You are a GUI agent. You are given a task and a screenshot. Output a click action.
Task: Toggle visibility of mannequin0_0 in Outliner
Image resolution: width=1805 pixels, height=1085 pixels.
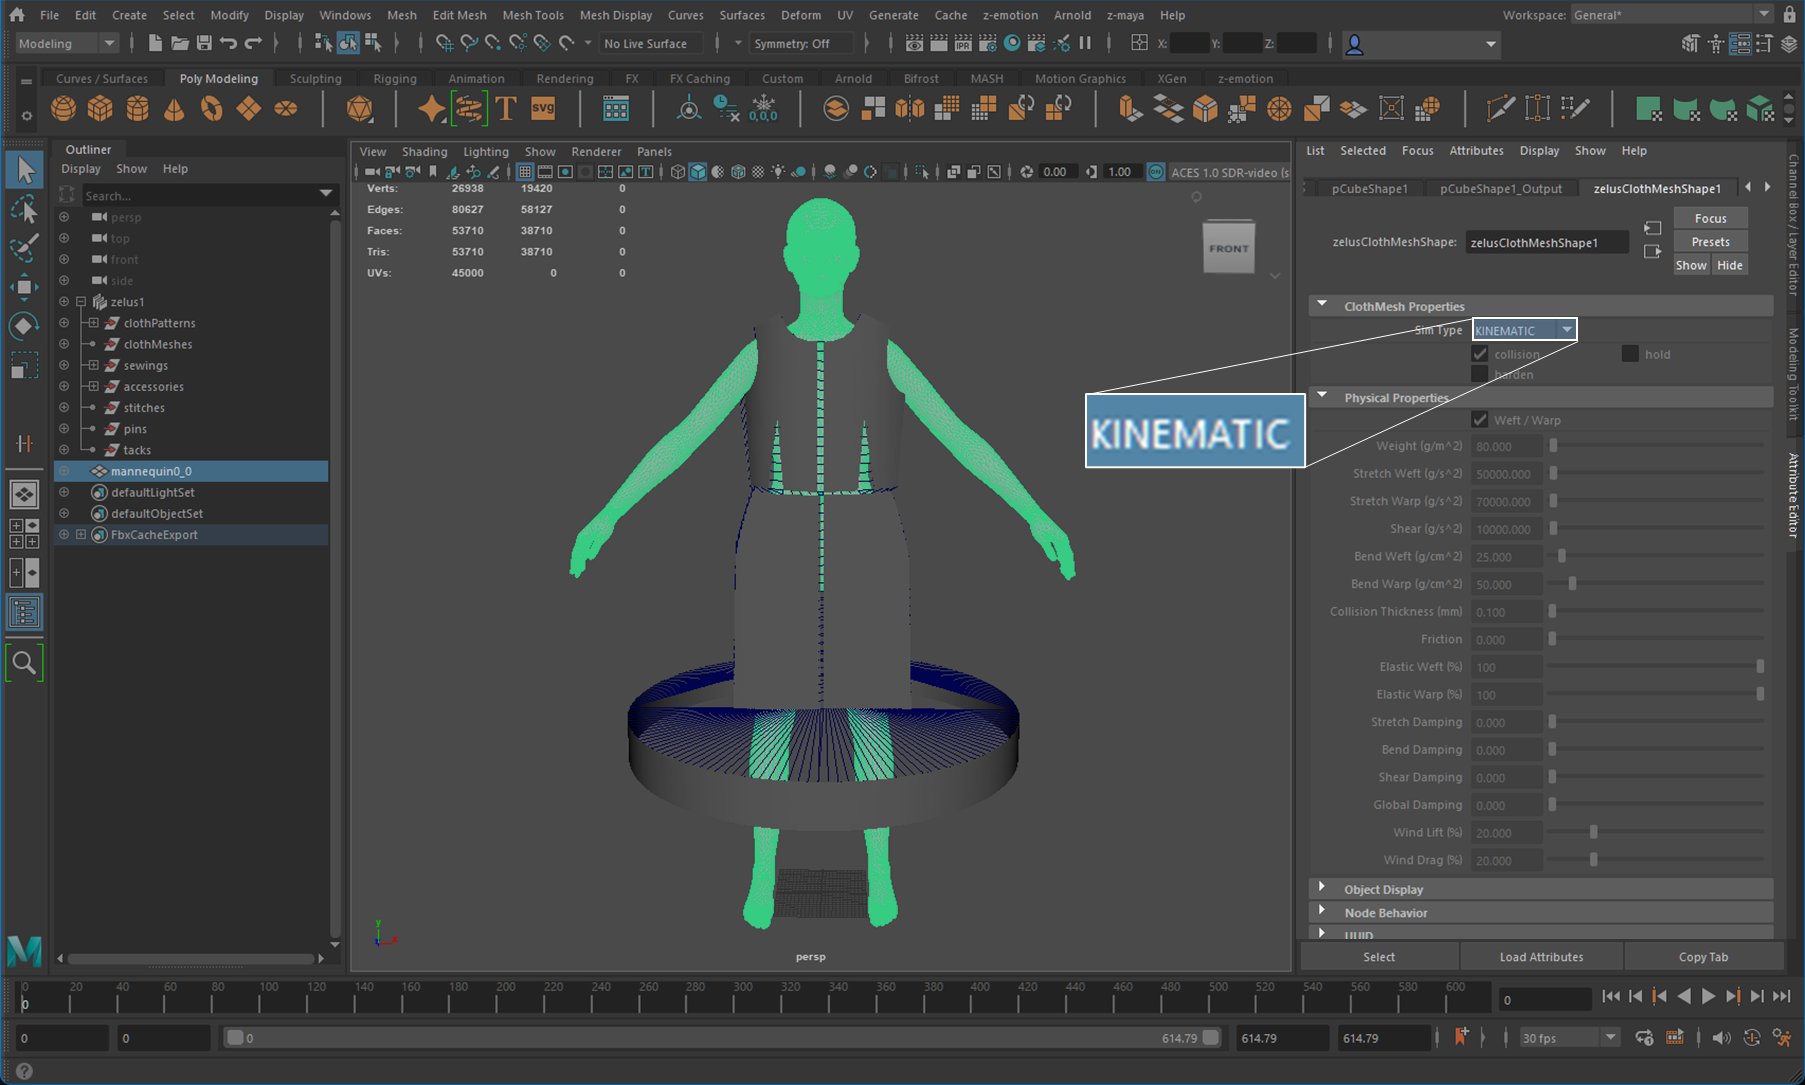tap(64, 471)
